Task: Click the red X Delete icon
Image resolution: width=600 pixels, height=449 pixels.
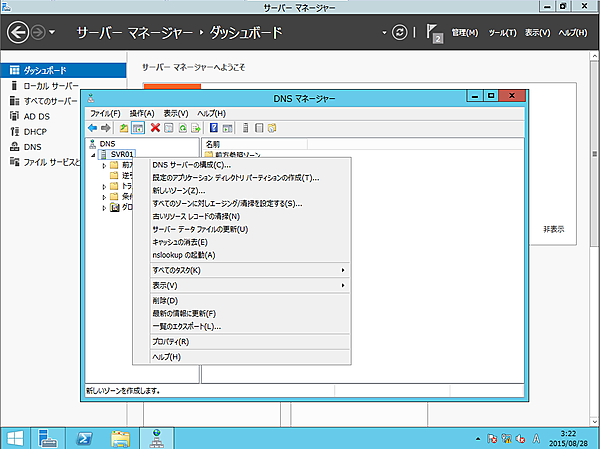Action: coord(155,128)
